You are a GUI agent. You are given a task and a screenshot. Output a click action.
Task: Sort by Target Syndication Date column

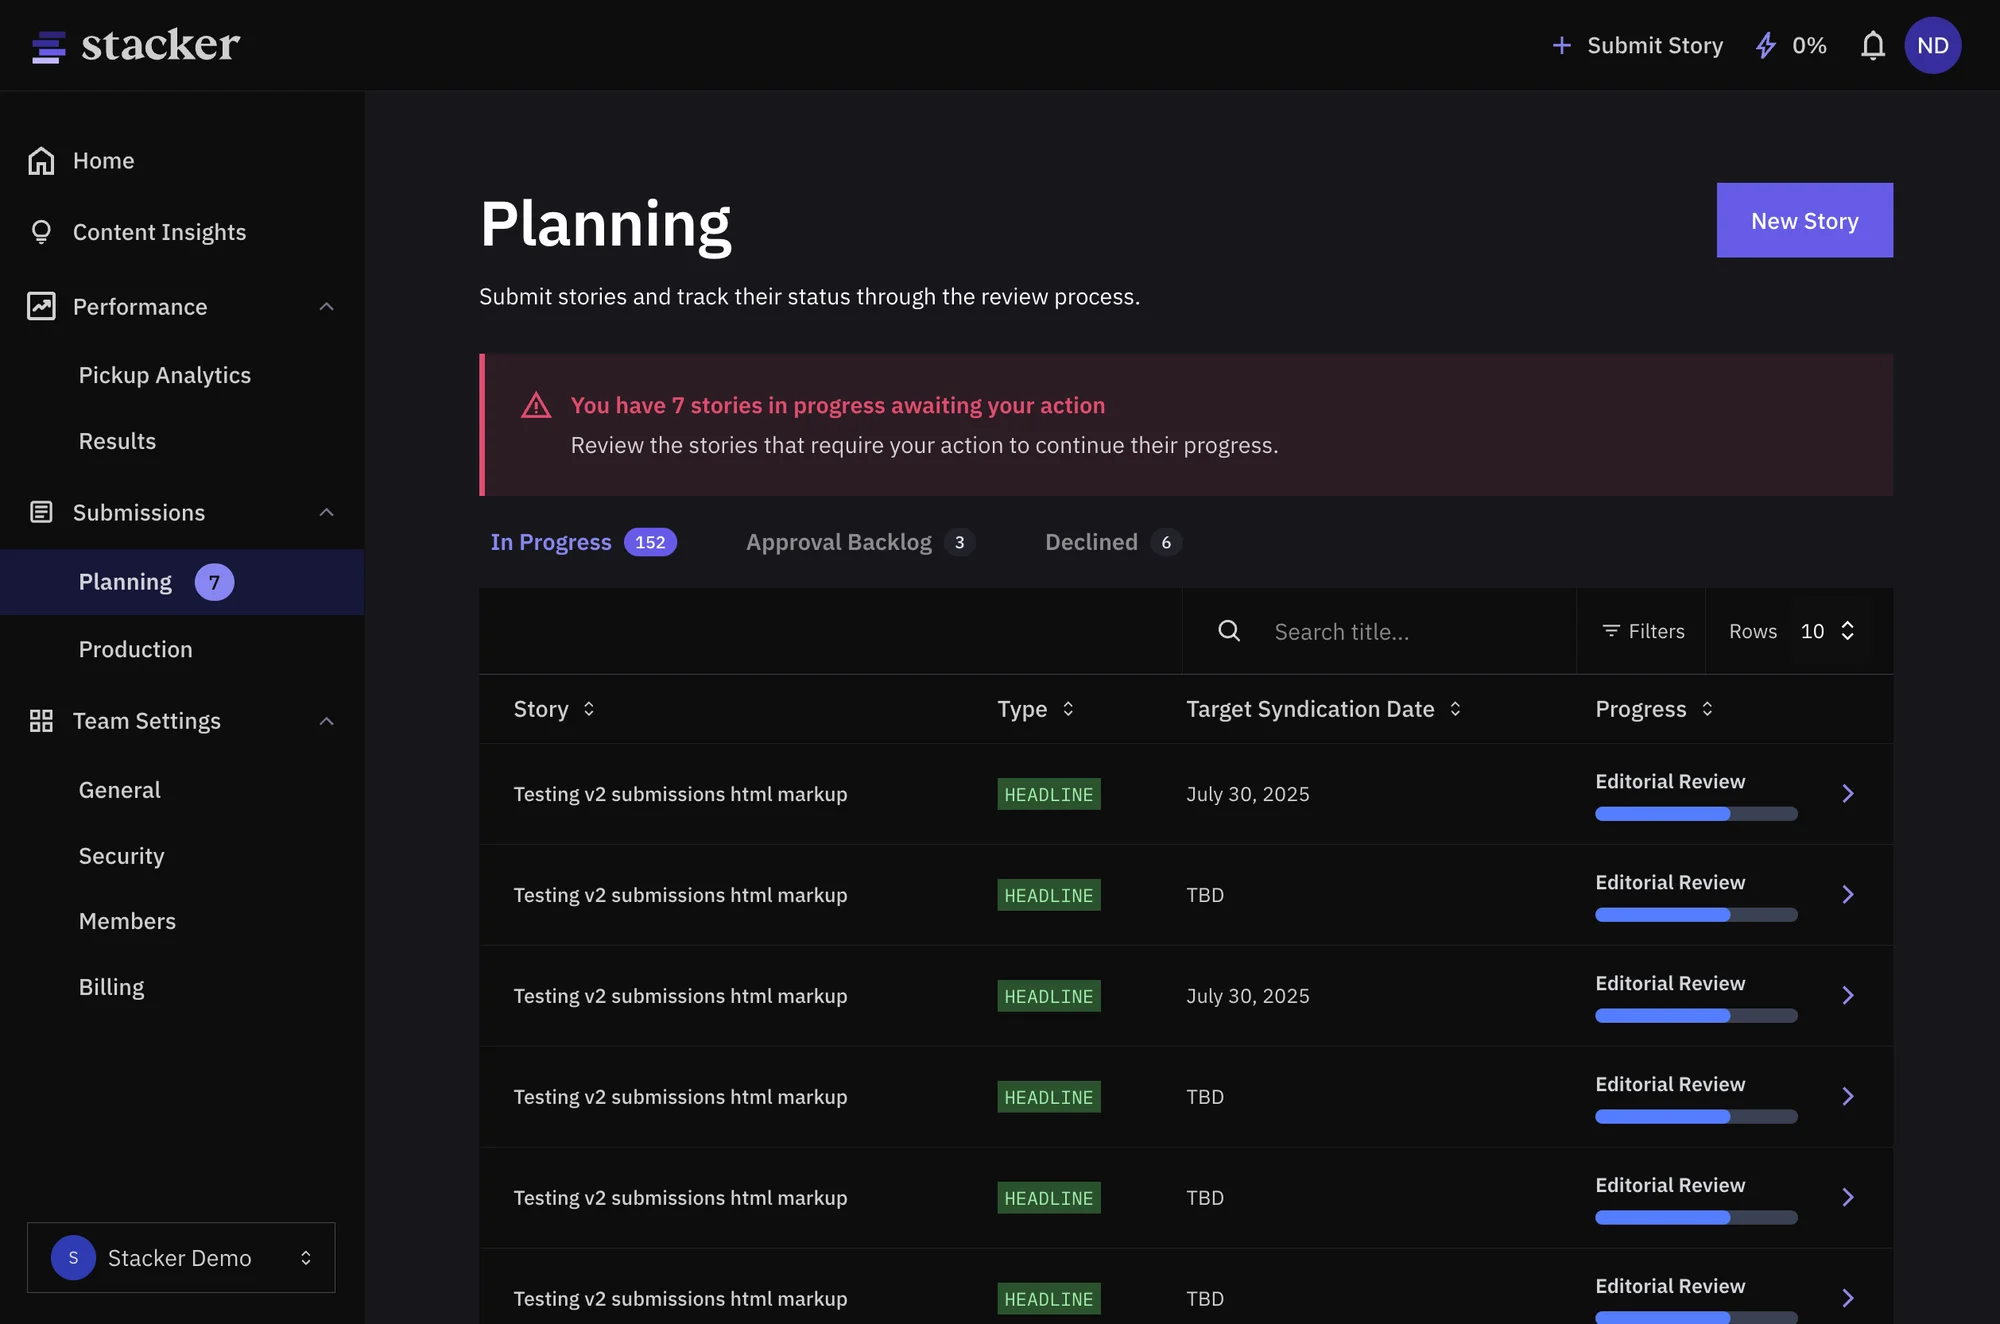click(x=1323, y=709)
